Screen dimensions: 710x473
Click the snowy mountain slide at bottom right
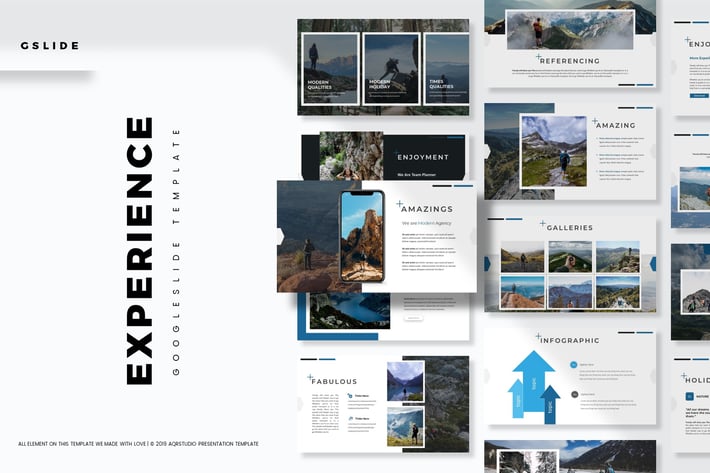point(570,456)
